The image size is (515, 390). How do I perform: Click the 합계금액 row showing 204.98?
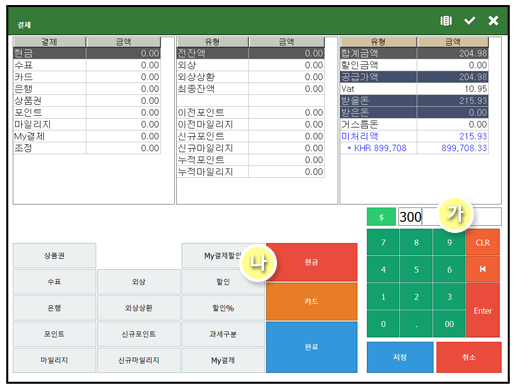pyautogui.click(x=414, y=53)
